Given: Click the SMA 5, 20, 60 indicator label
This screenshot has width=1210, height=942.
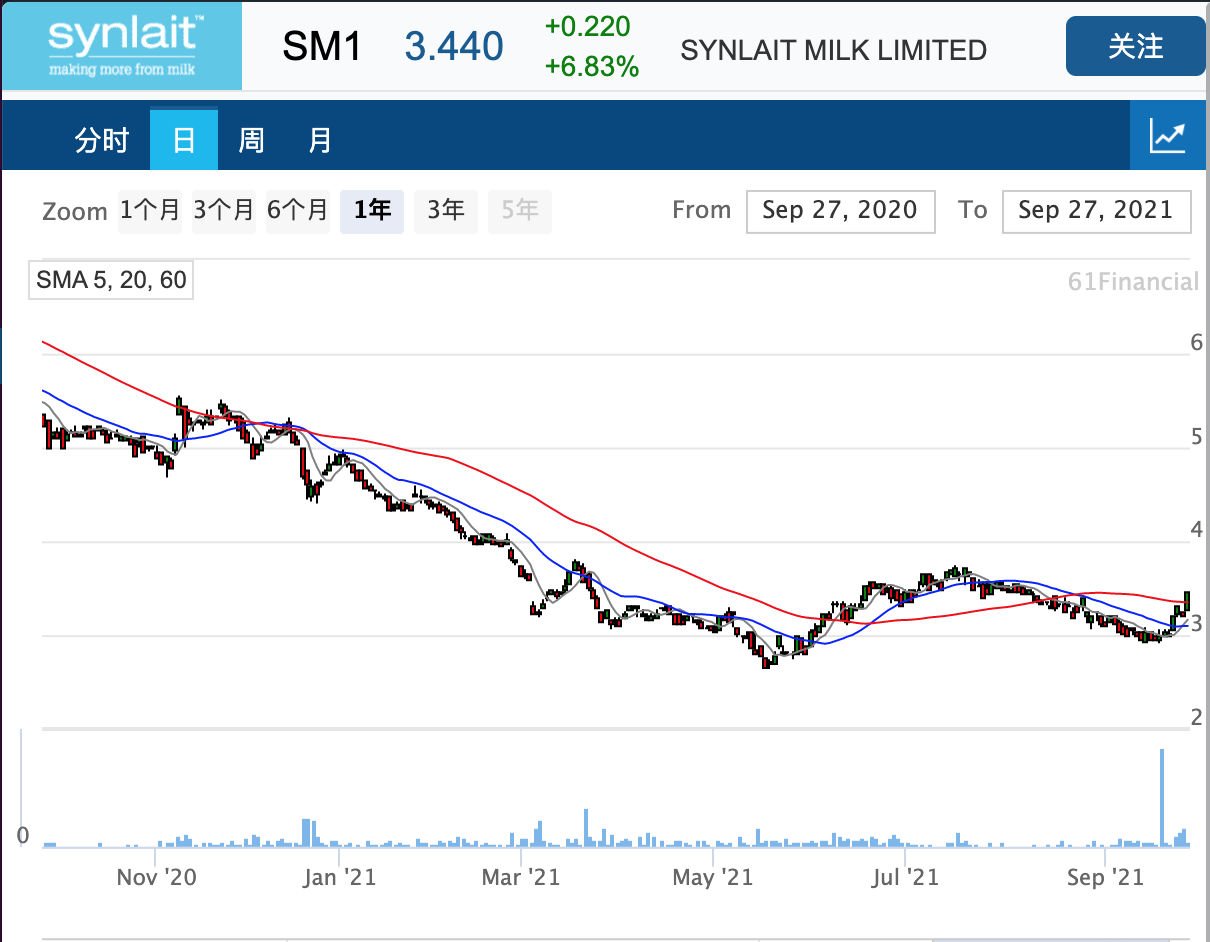Looking at the screenshot, I should click(x=111, y=280).
